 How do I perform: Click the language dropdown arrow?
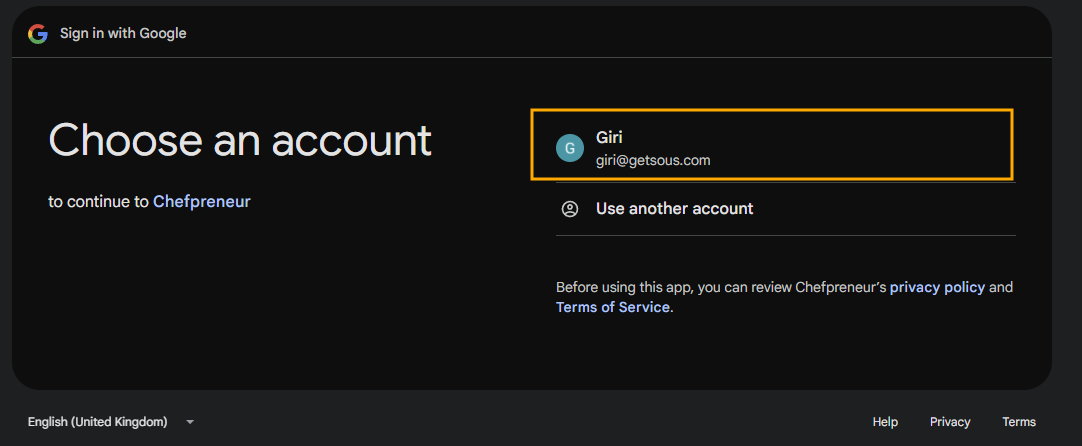click(190, 422)
